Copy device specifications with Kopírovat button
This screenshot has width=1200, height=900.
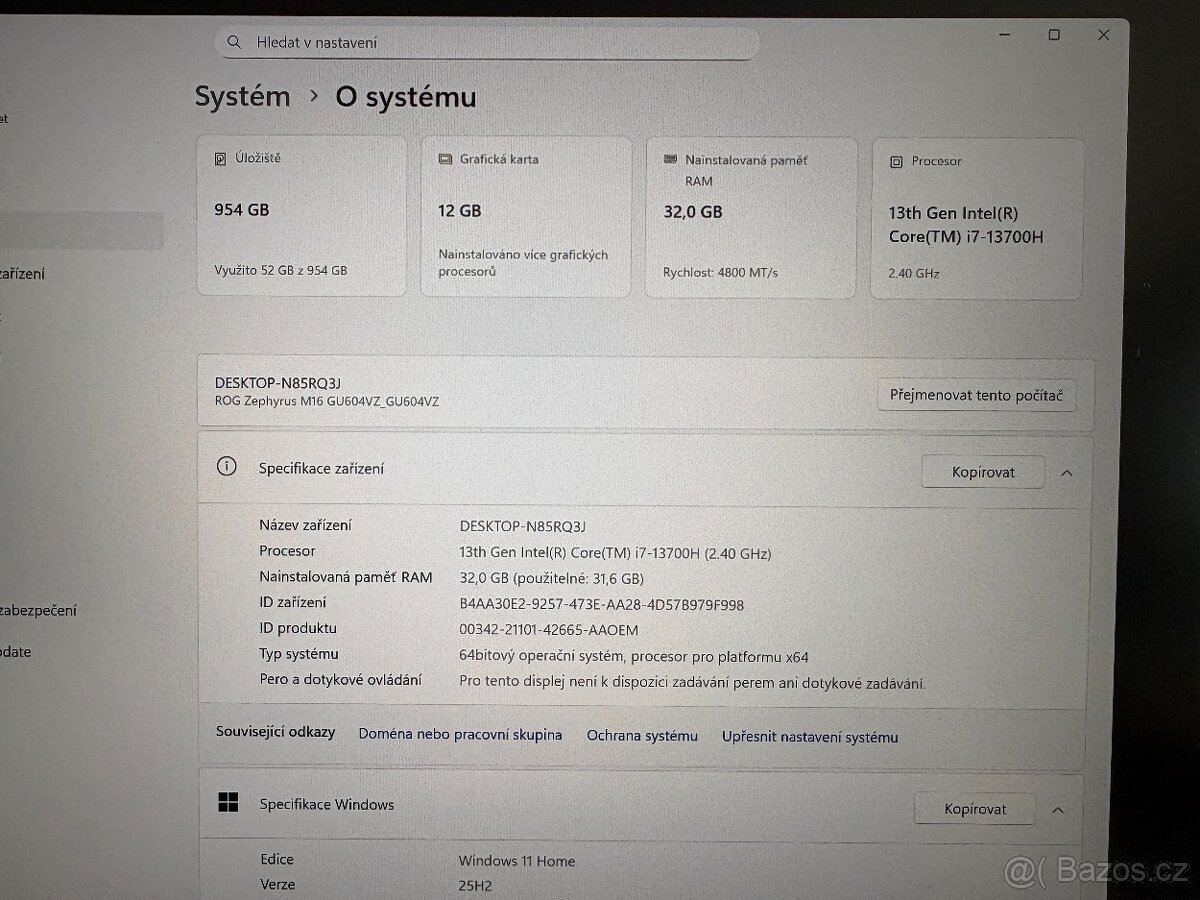coord(982,471)
